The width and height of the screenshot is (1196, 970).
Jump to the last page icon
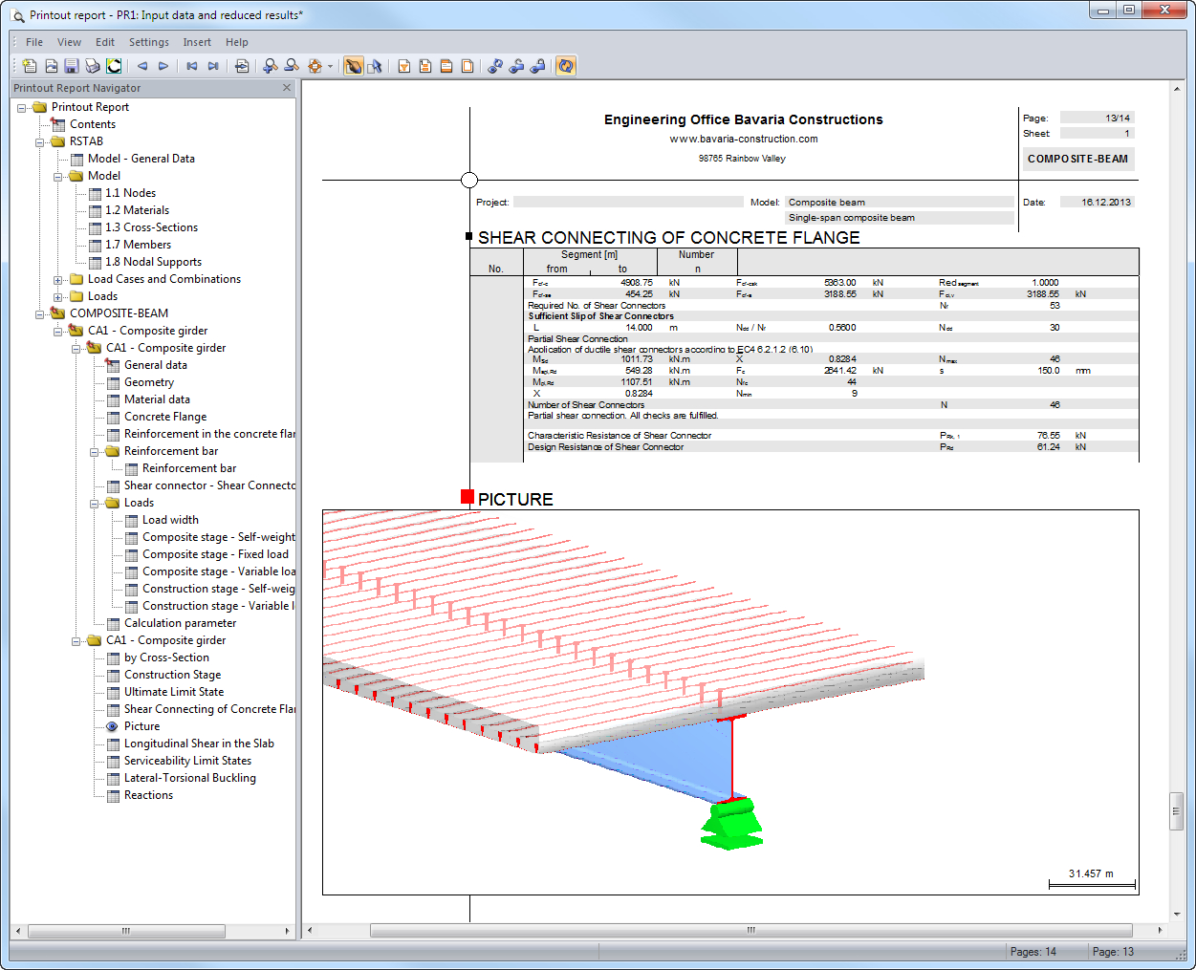(x=213, y=67)
